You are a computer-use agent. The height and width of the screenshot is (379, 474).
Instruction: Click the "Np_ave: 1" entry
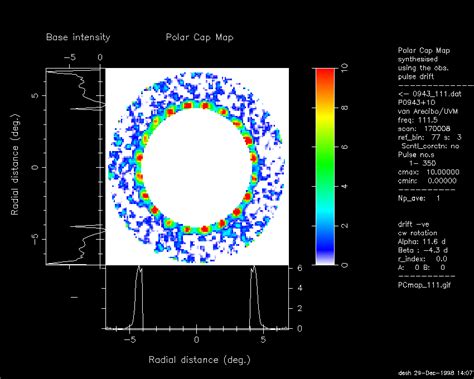(x=419, y=198)
